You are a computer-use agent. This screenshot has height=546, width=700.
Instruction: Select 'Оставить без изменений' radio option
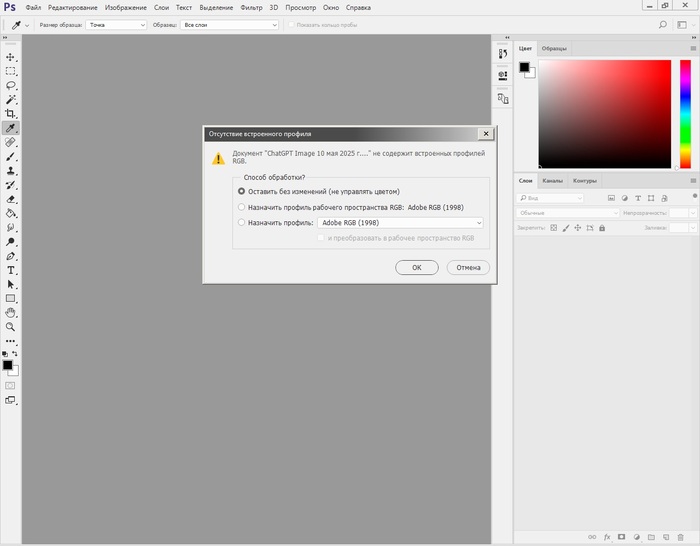[241, 191]
